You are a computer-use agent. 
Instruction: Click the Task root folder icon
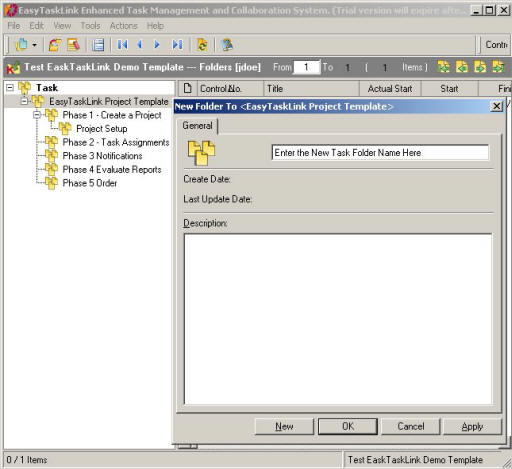[x=25, y=88]
